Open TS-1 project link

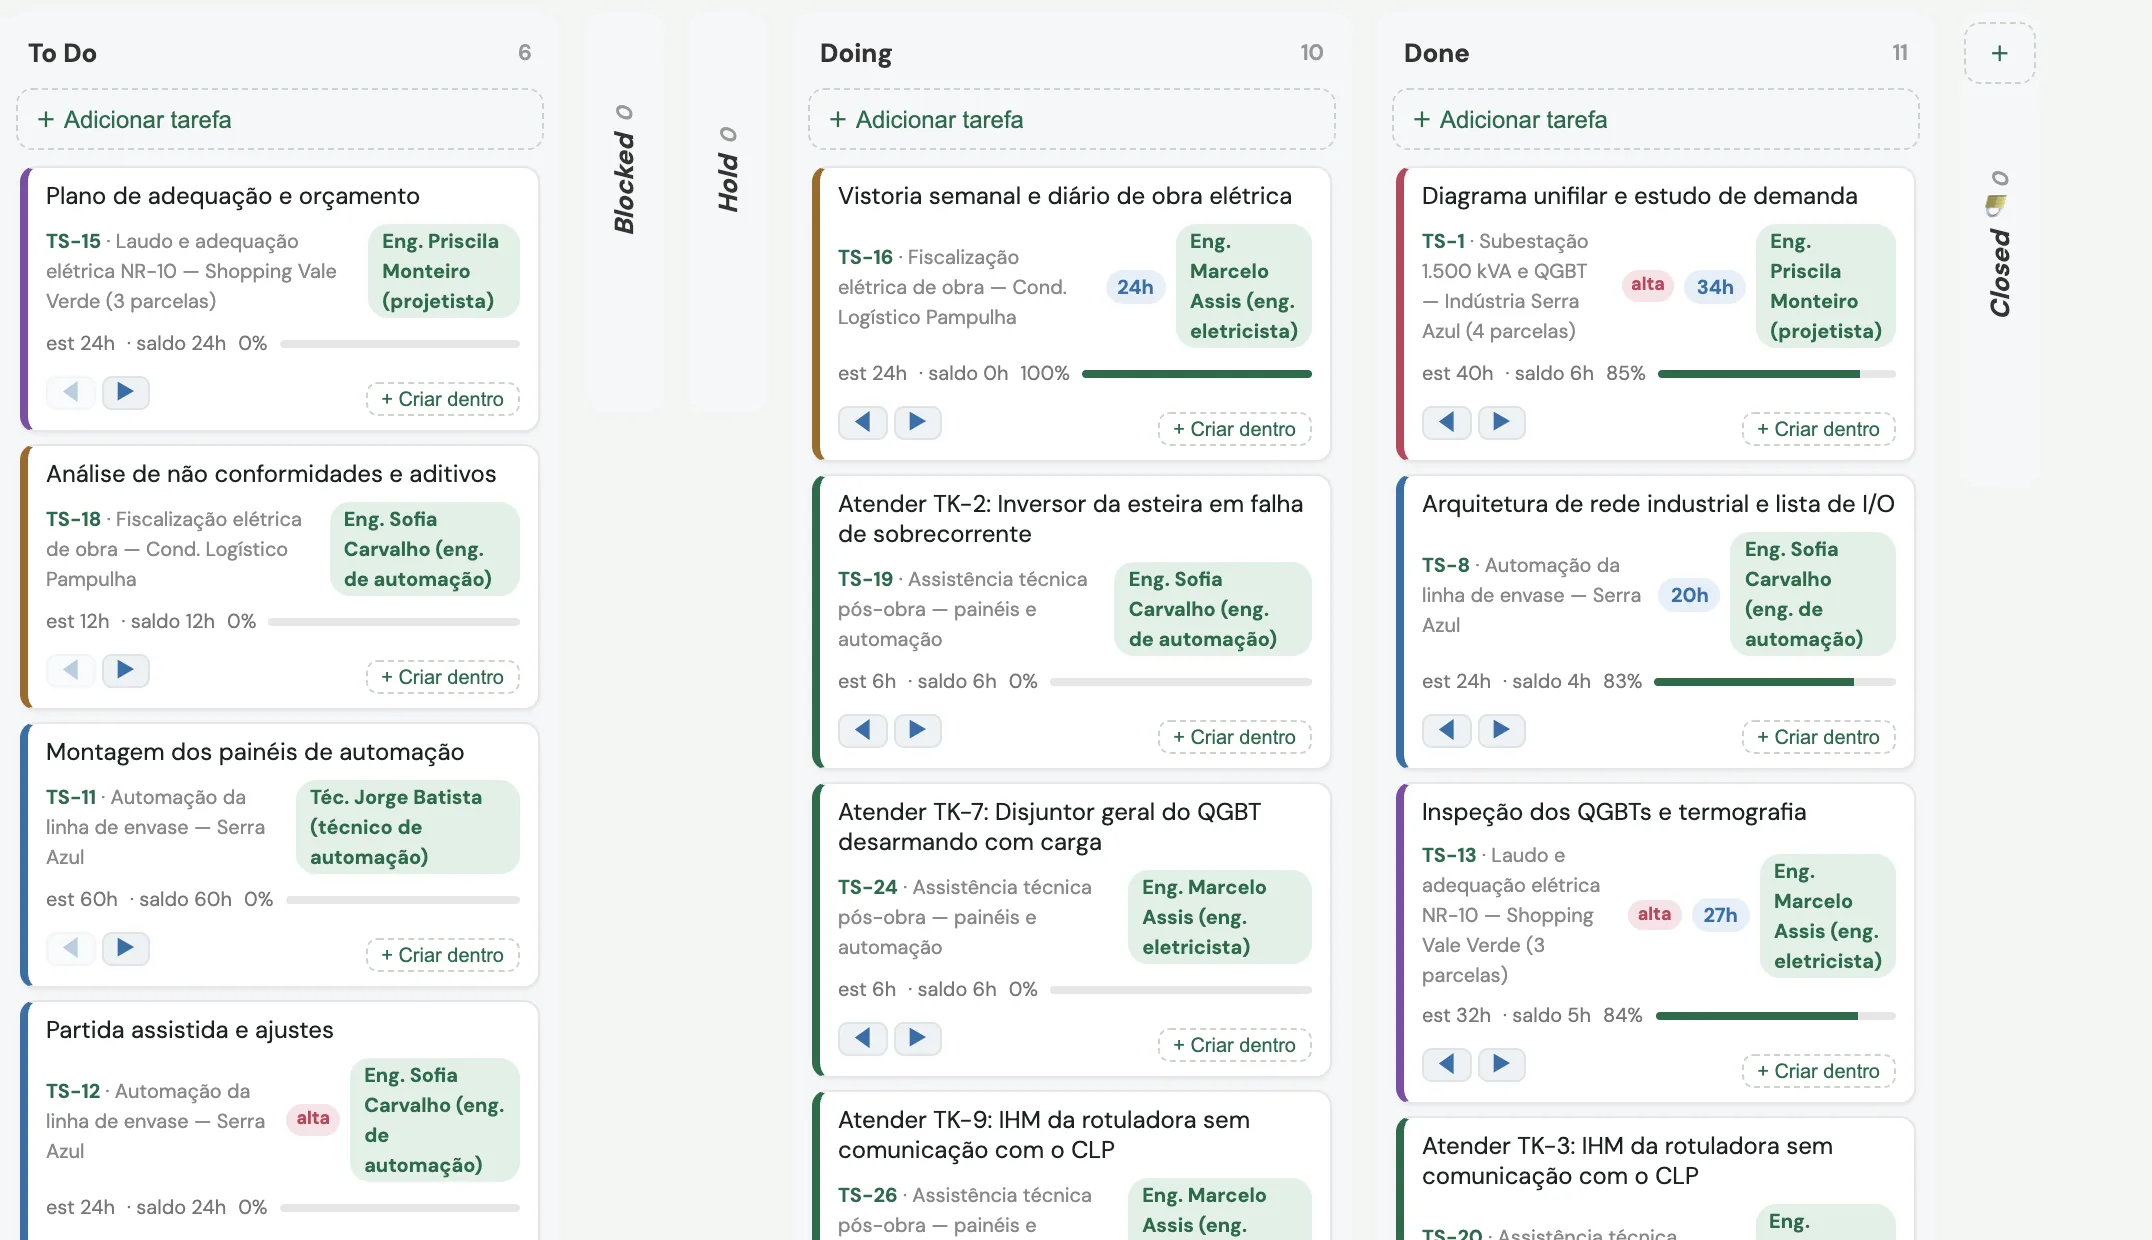(1443, 241)
